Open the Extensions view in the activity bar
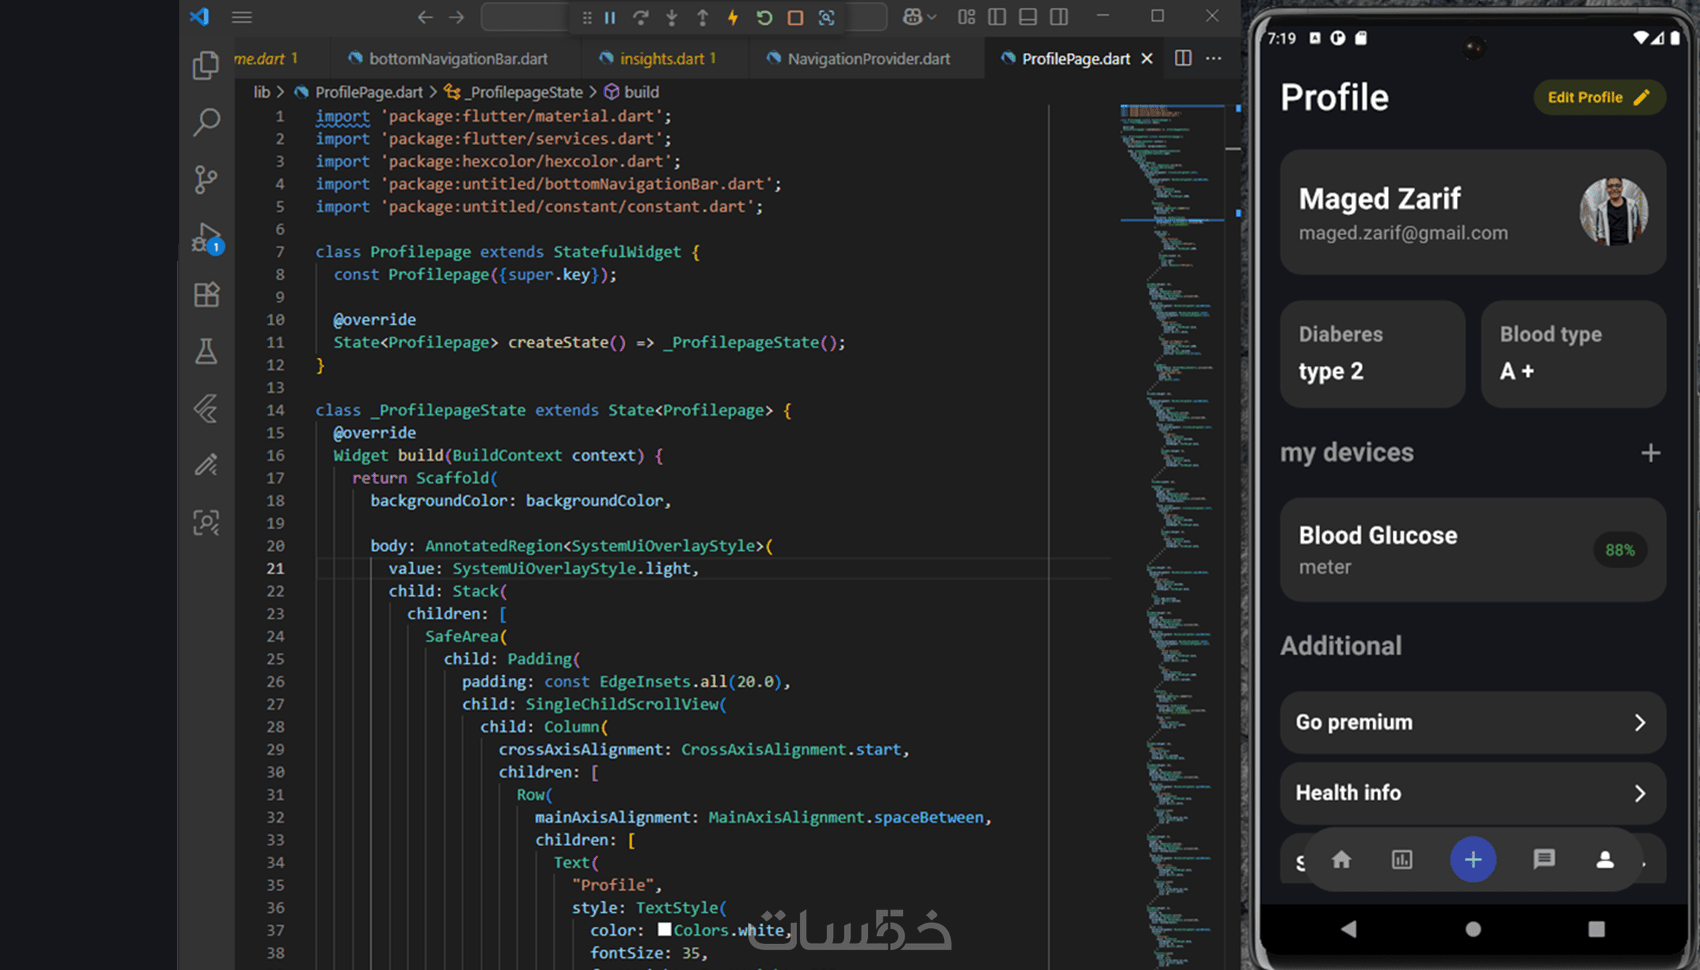Viewport: 1700px width, 970px height. pos(206,295)
